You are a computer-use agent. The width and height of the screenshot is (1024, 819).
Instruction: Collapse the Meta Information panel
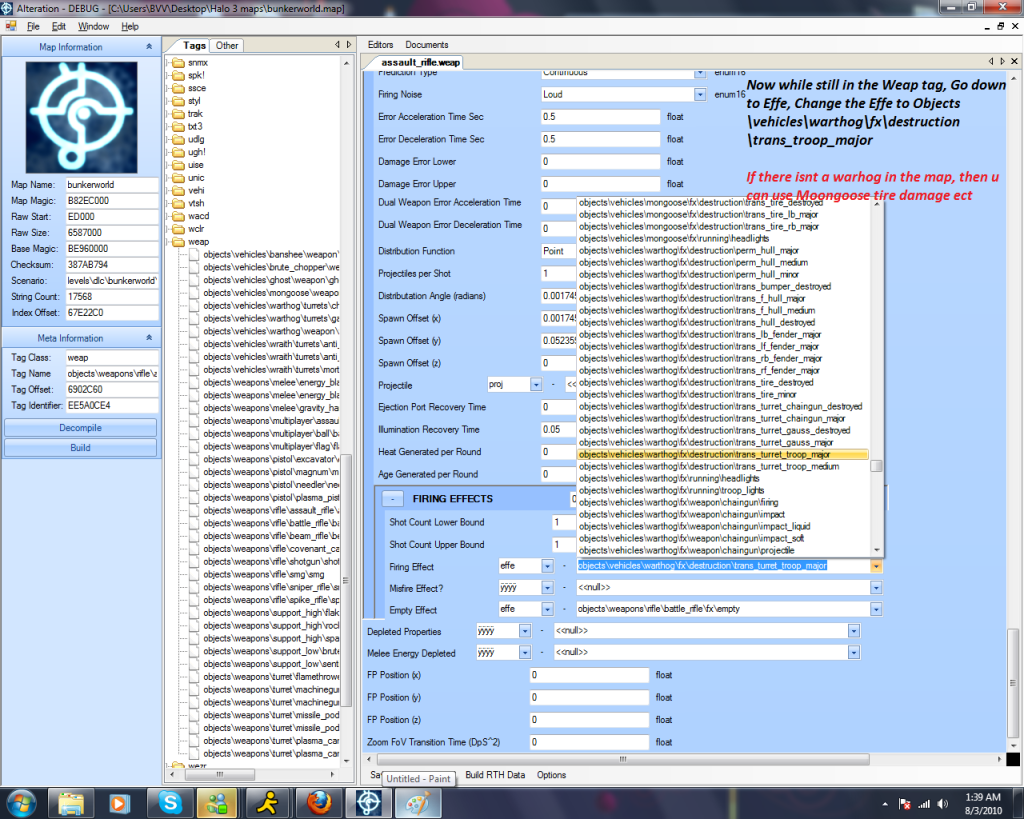click(149, 338)
